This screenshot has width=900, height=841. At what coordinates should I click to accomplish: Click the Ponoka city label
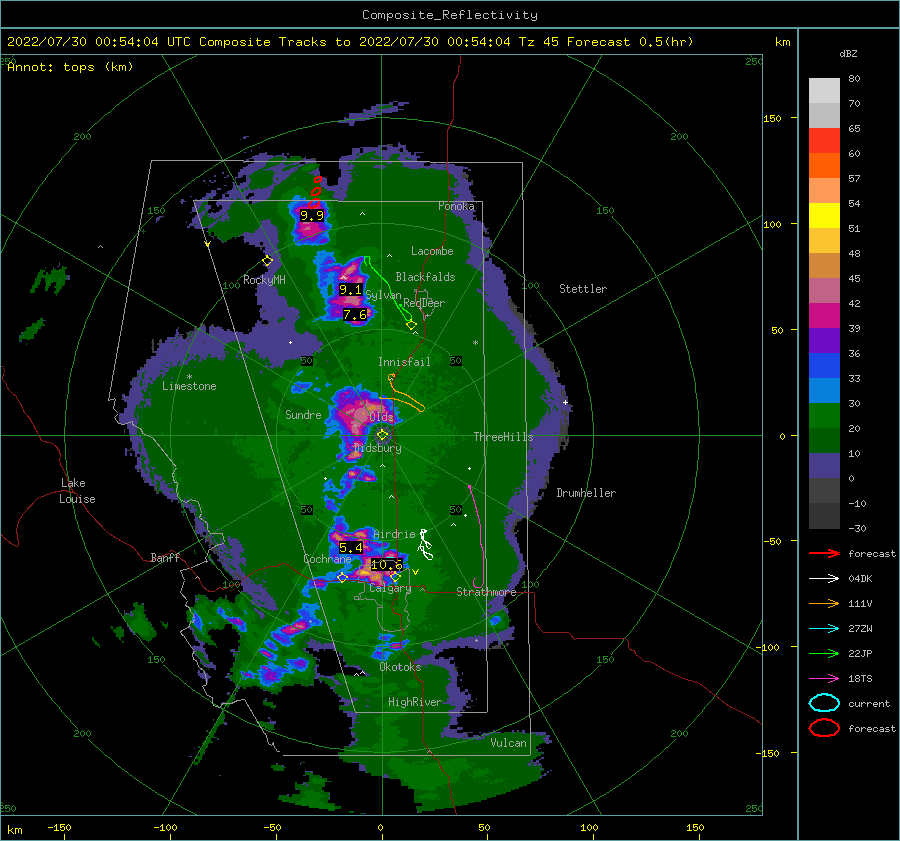point(456,206)
